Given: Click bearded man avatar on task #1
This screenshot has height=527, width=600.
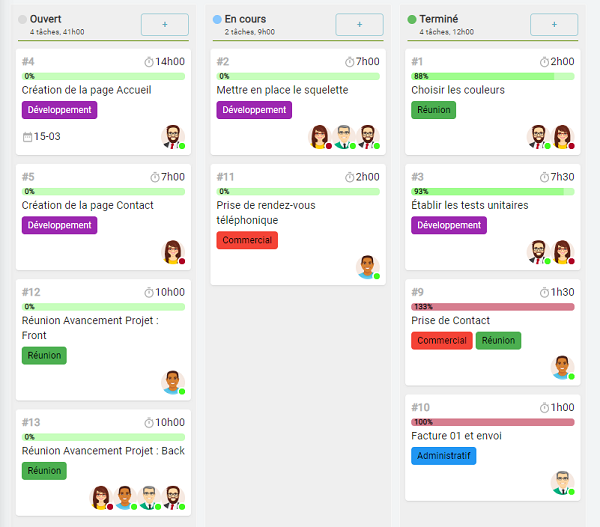Looking at the screenshot, I should (538, 137).
